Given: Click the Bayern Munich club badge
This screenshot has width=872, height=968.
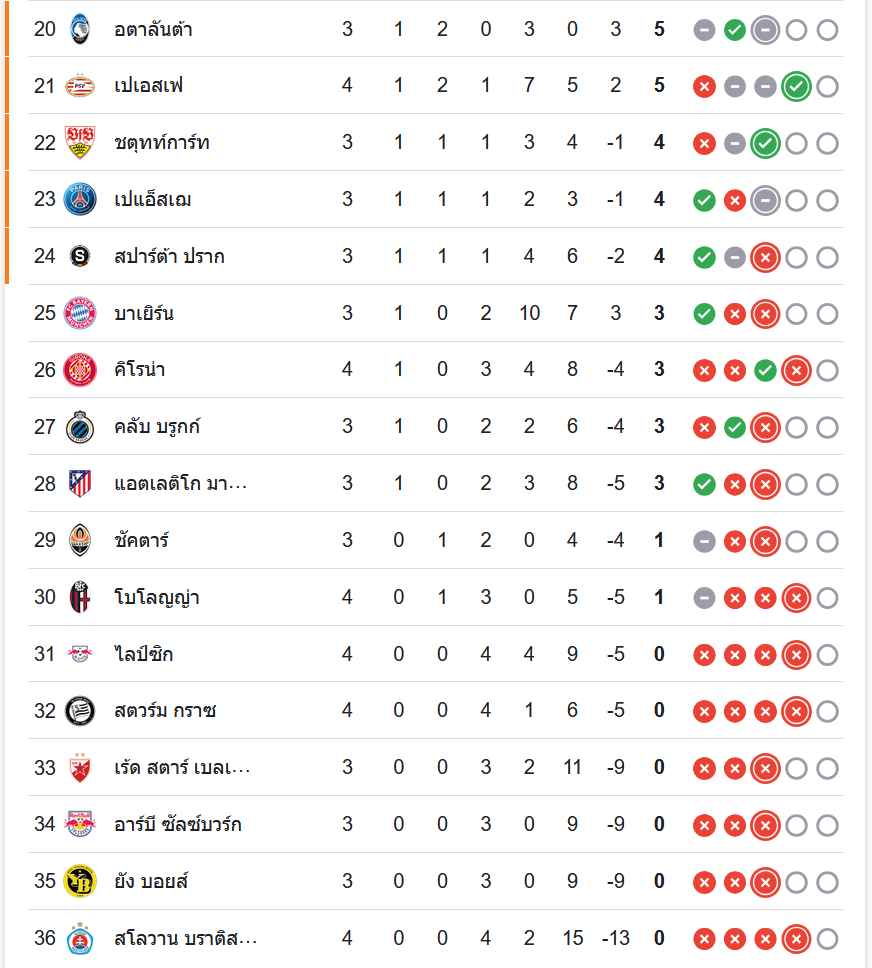Looking at the screenshot, I should (79, 313).
